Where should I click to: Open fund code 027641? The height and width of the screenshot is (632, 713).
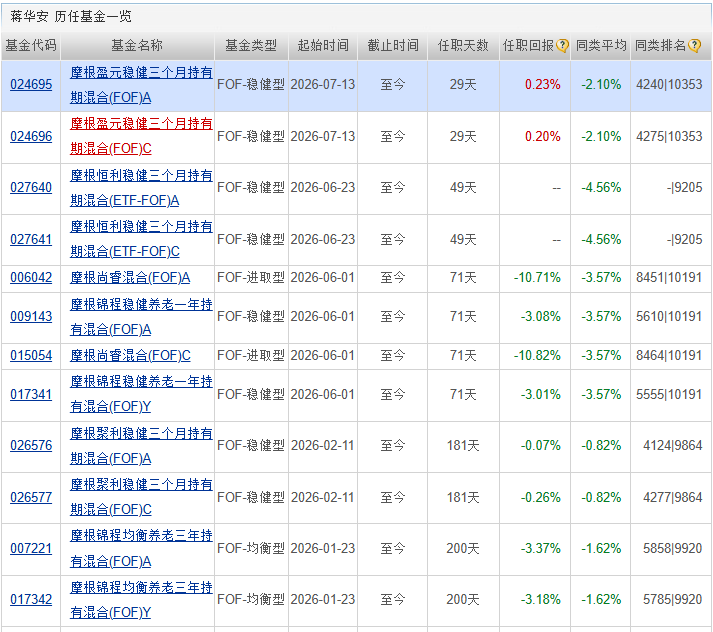pos(31,239)
